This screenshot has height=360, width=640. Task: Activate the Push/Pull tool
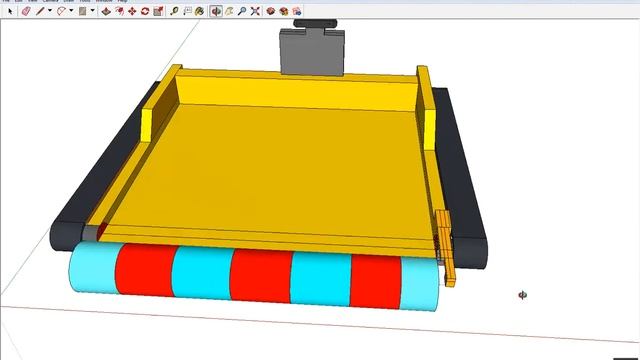[x=106, y=11]
